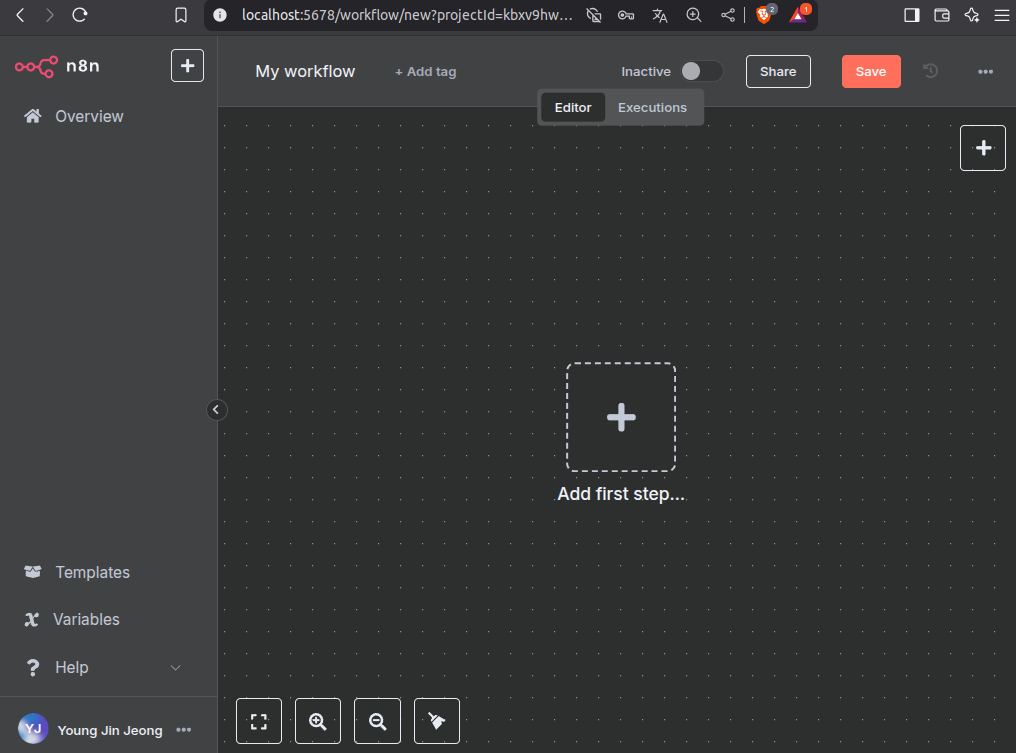
Task: Click the Young Jin Jeong name
Action: pos(110,730)
